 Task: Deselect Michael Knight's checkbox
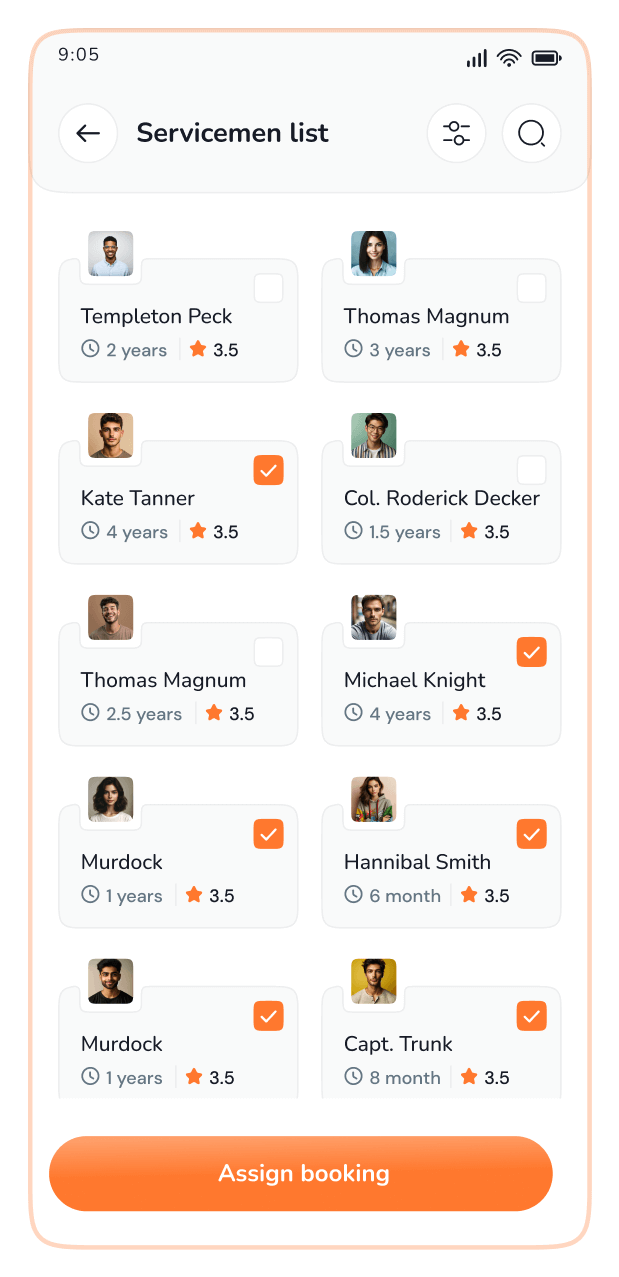click(531, 652)
